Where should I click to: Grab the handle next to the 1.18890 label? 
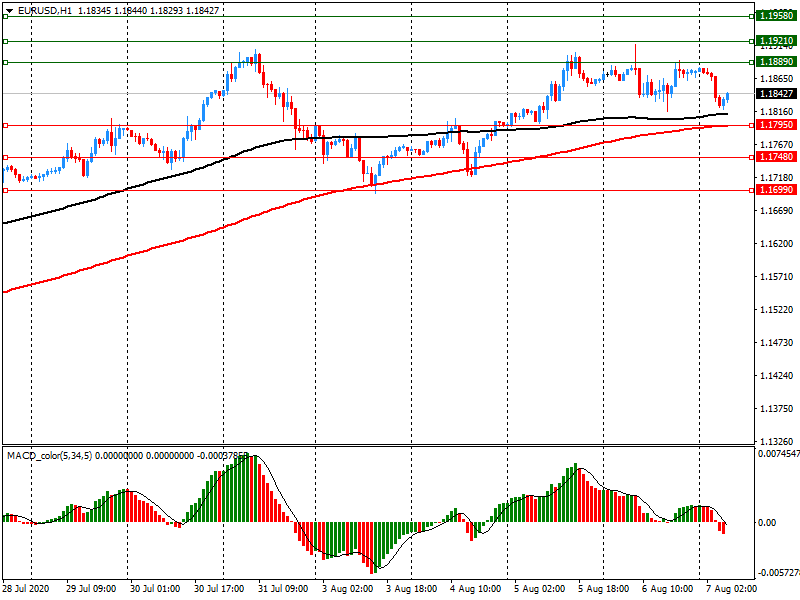[752, 62]
